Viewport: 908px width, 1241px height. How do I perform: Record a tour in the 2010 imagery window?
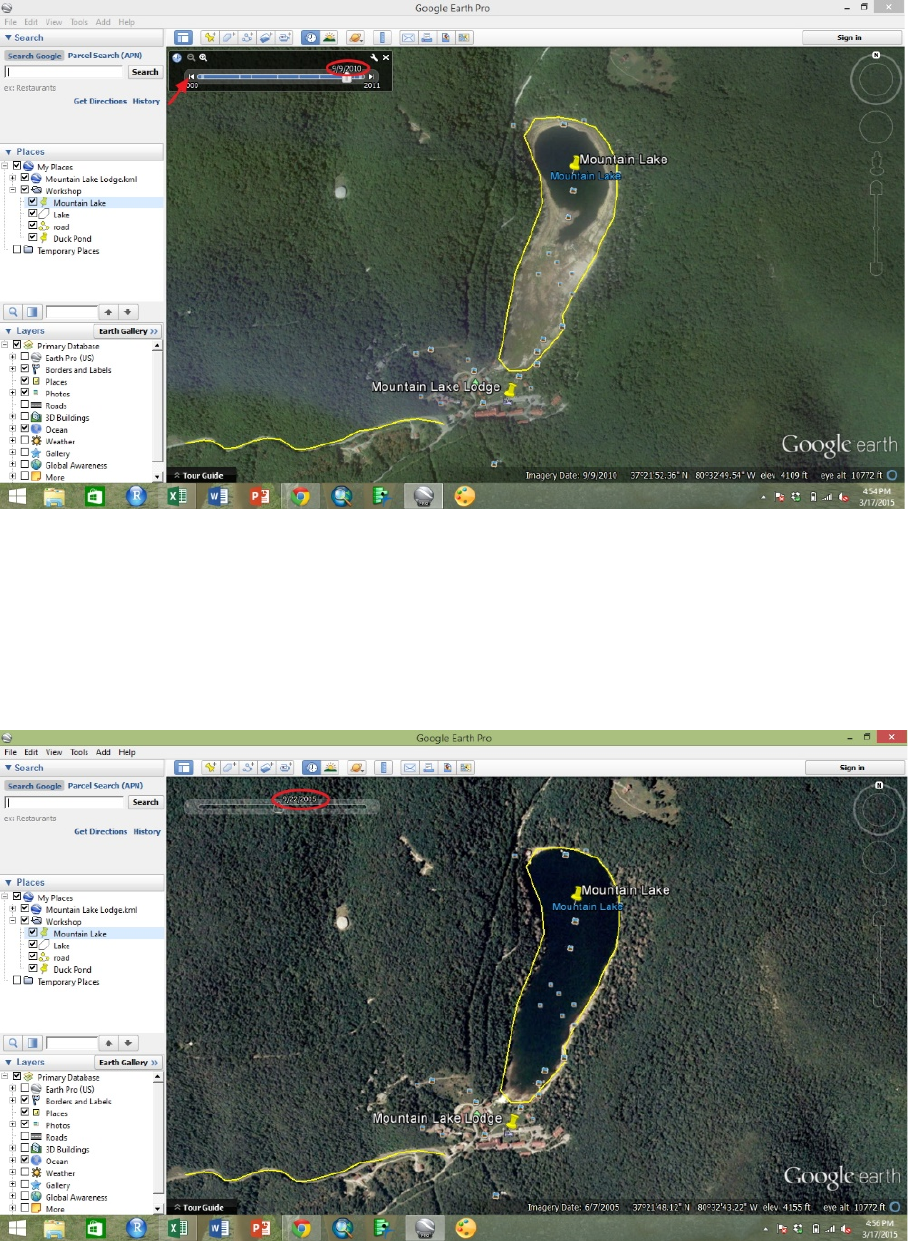point(285,38)
